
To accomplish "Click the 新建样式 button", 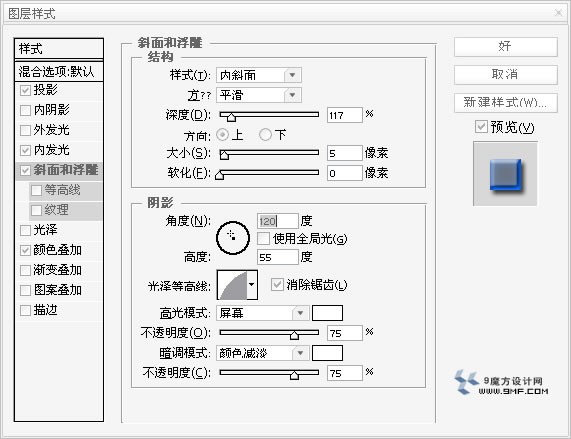I will click(x=505, y=103).
